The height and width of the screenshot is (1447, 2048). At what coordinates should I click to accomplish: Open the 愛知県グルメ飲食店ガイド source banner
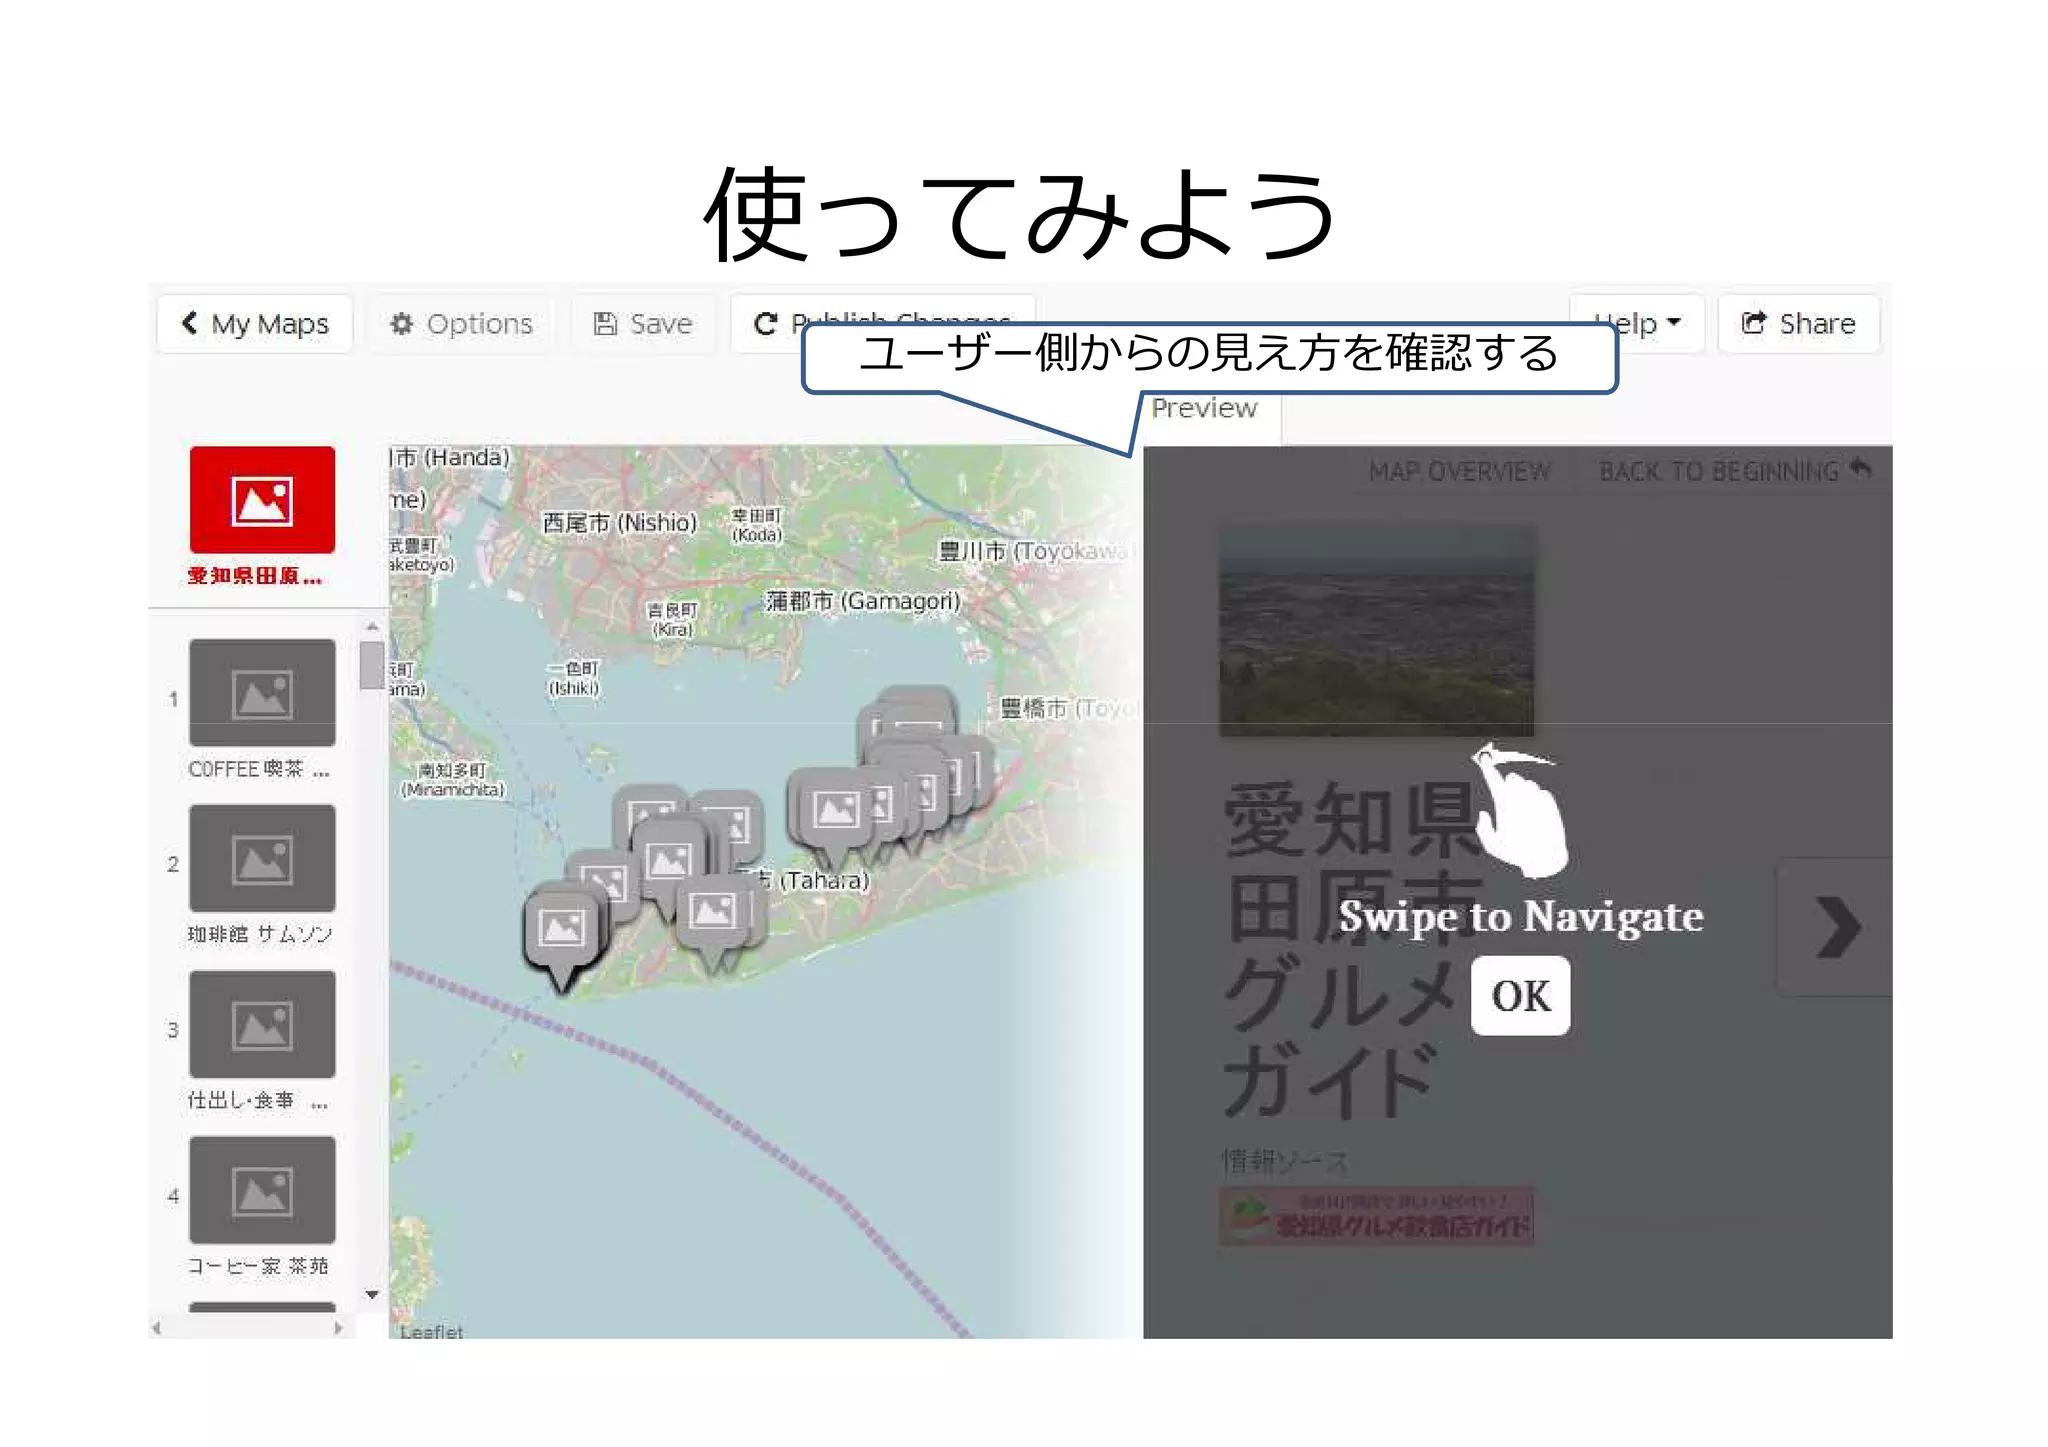[x=1376, y=1216]
